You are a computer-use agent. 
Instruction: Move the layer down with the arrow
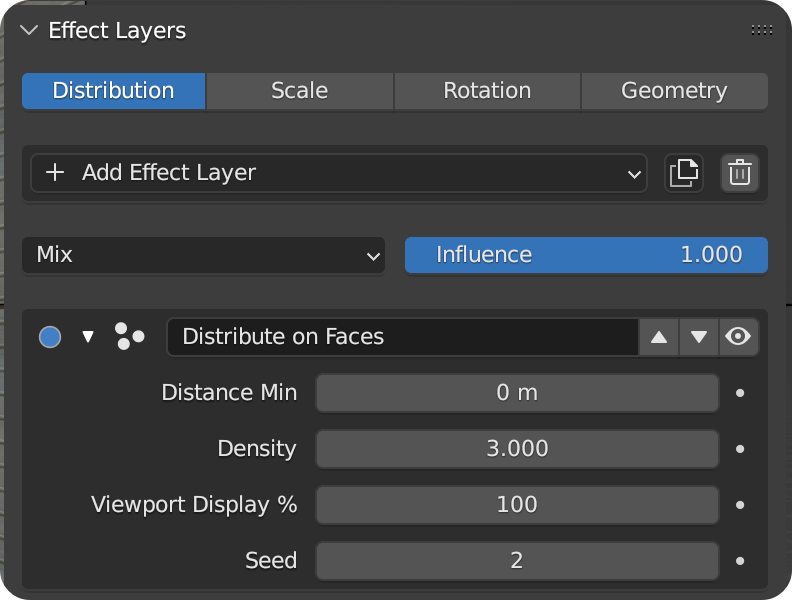(699, 337)
